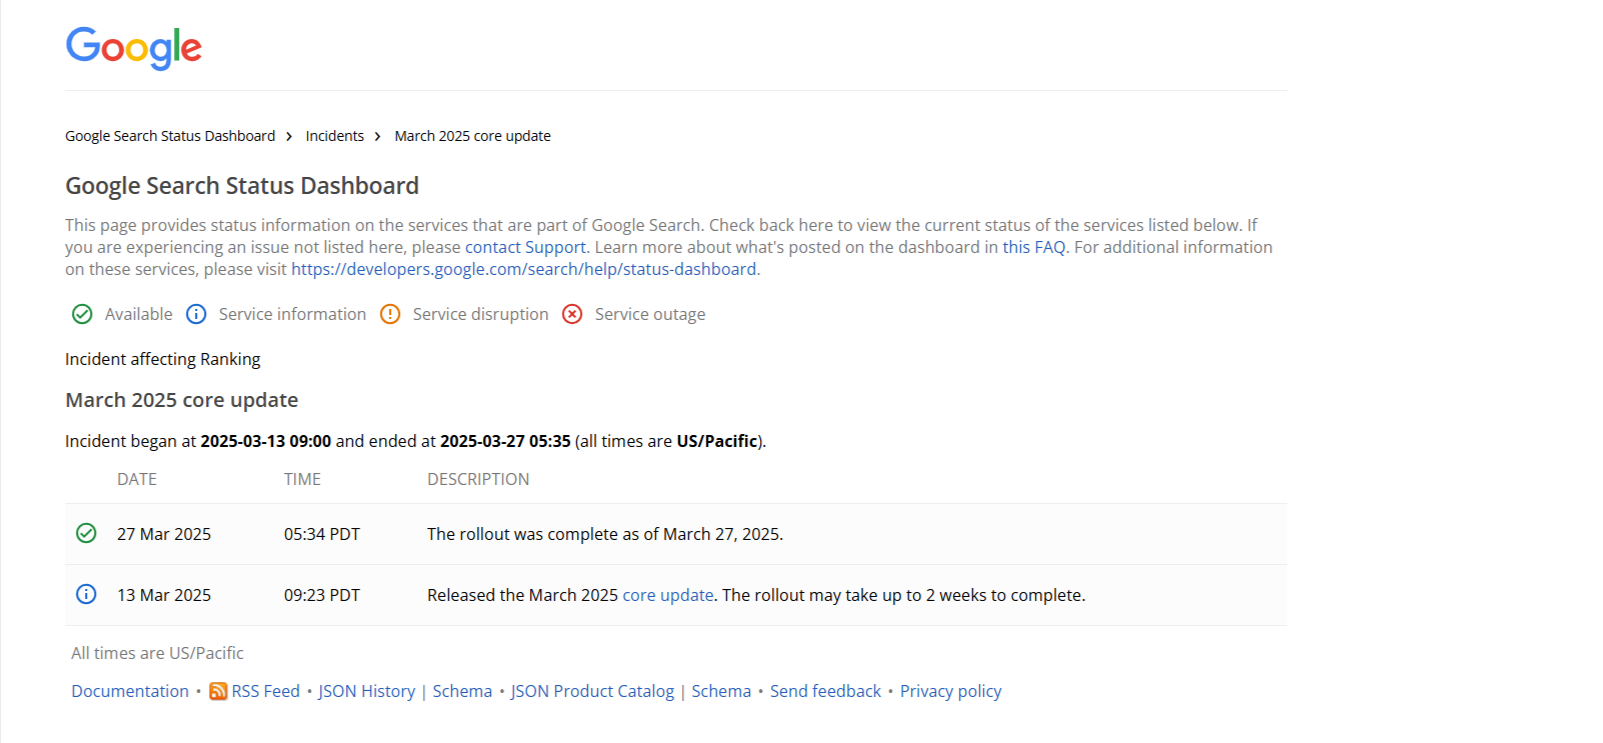Click the Google logo
Image resolution: width=1603 pixels, height=743 pixels.
click(134, 47)
